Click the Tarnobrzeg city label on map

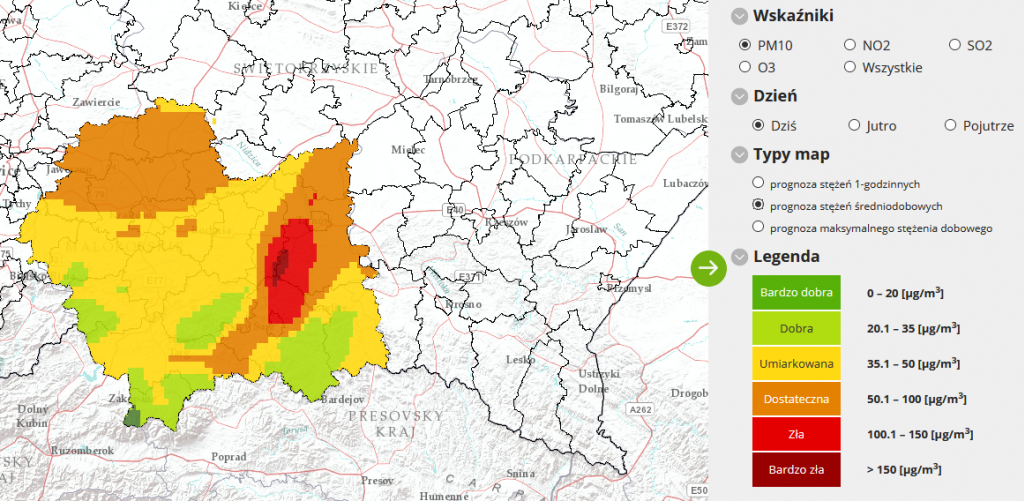(451, 80)
